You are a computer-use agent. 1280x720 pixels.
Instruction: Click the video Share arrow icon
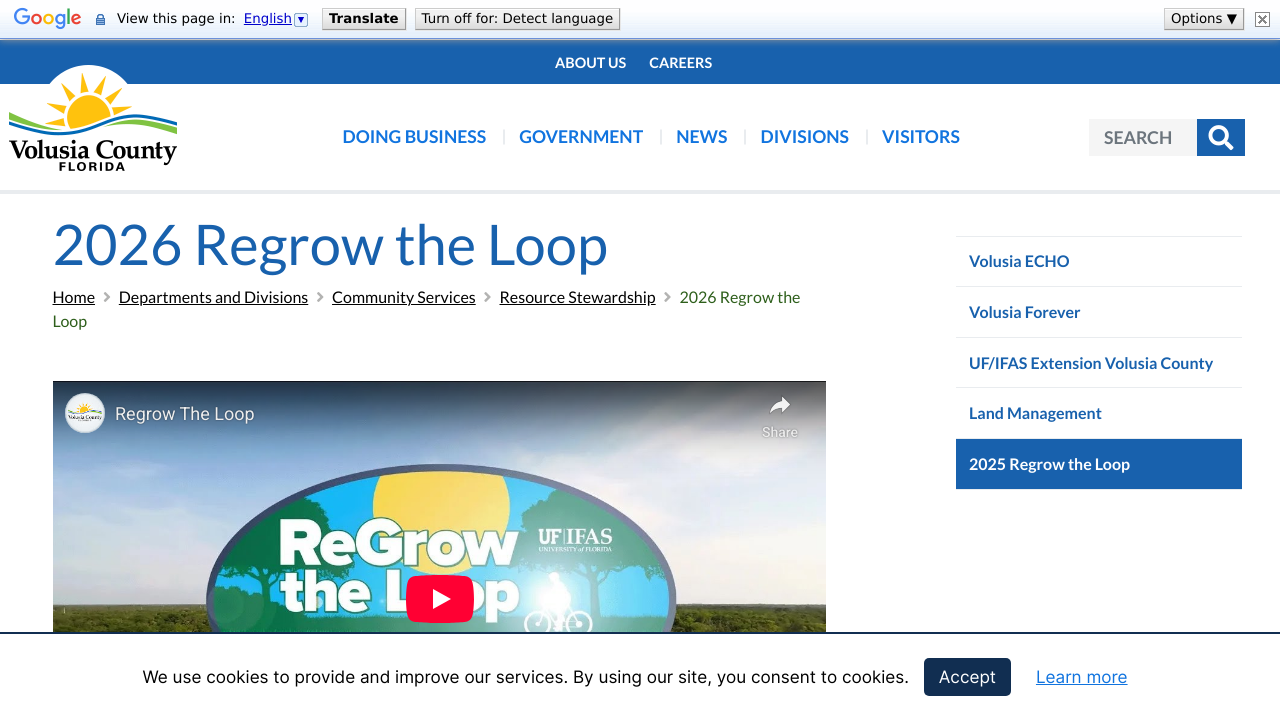tap(780, 405)
